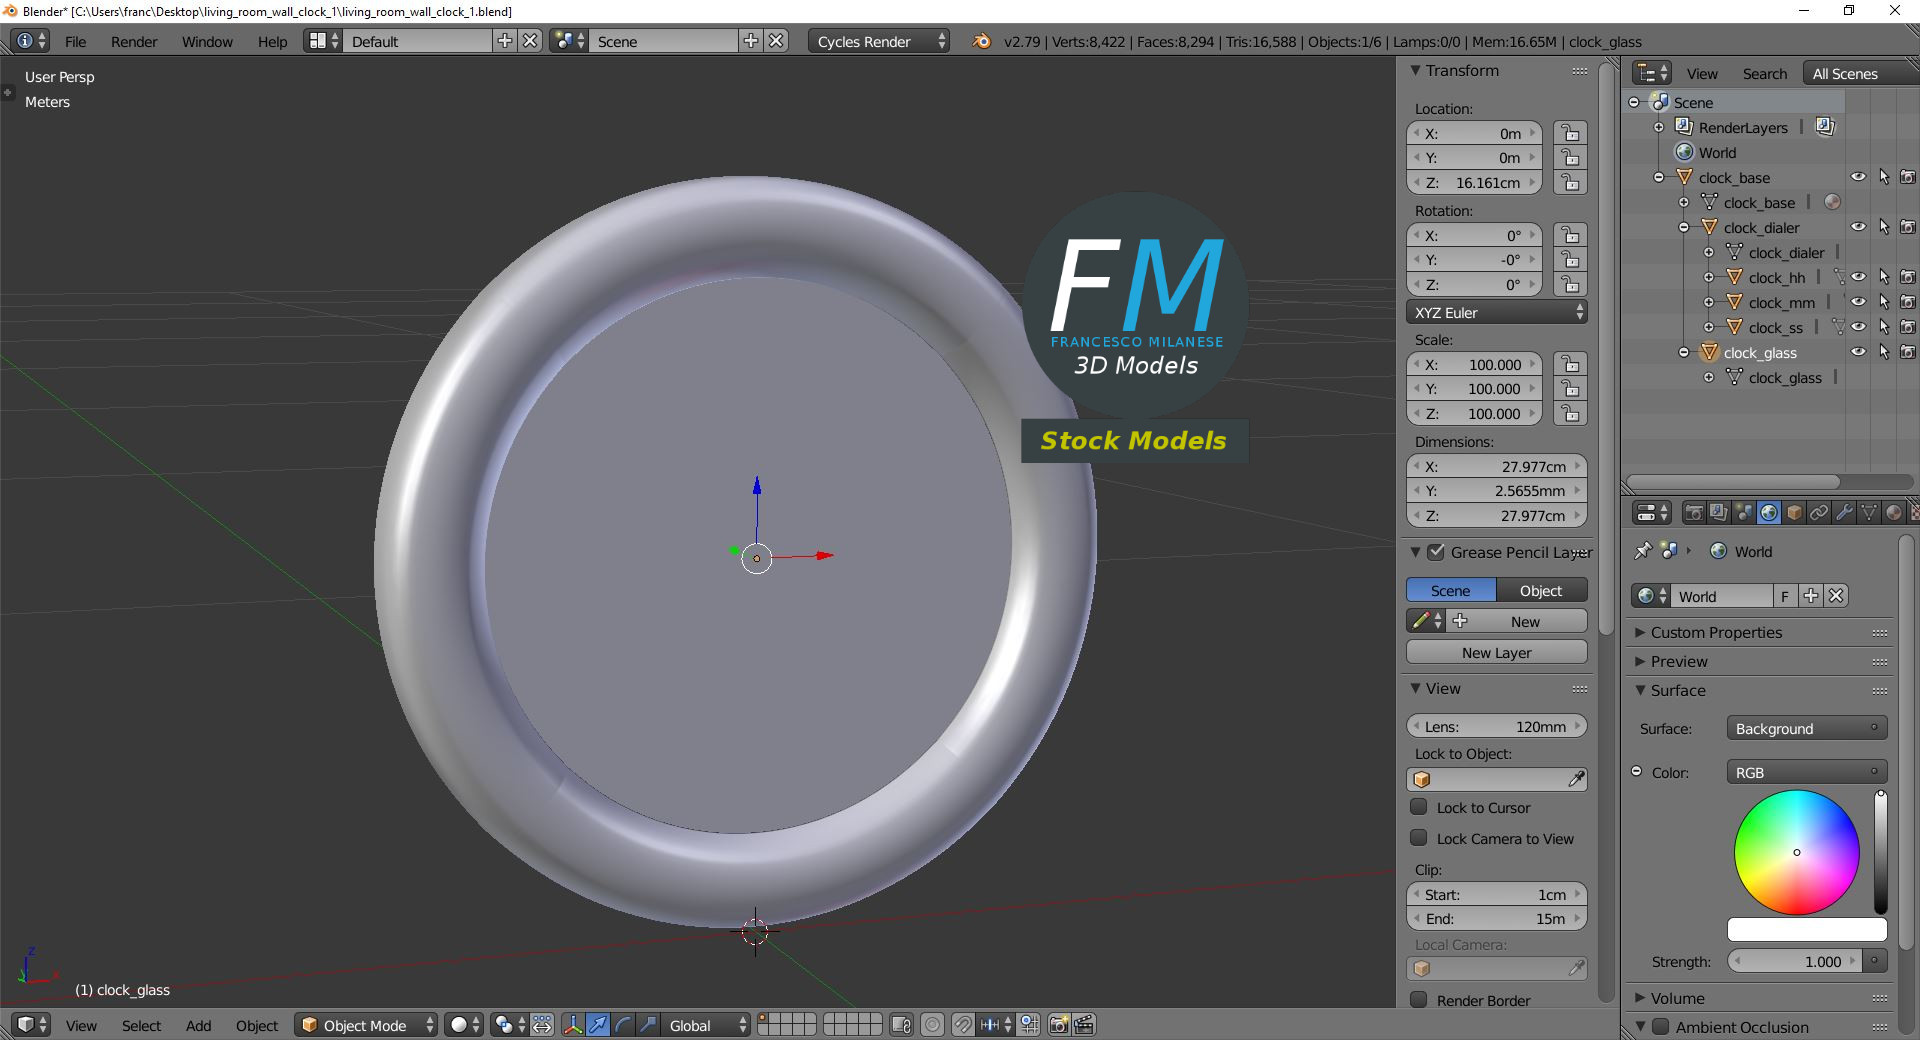The image size is (1920, 1040).
Task: Open the Render properties tab (camera icon)
Action: (x=1694, y=513)
